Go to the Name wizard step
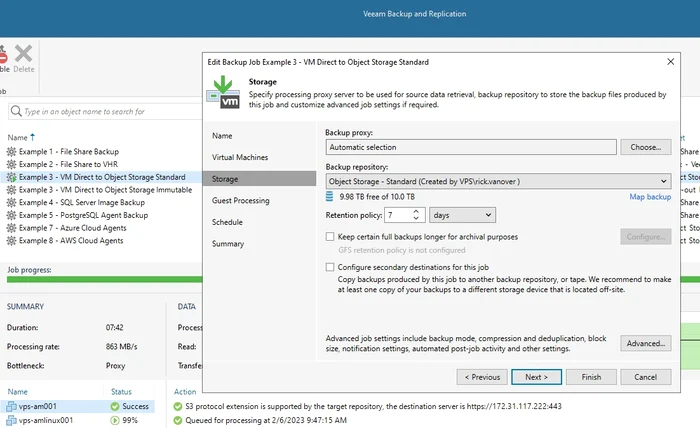 coord(222,136)
